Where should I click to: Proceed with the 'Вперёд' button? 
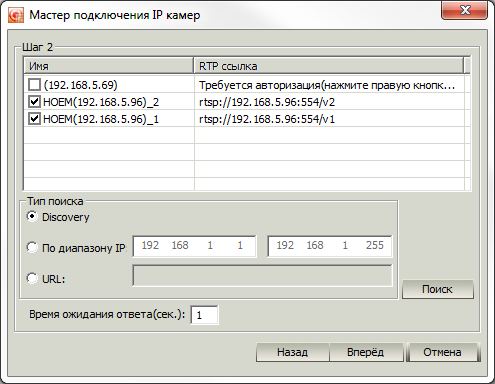coord(366,352)
